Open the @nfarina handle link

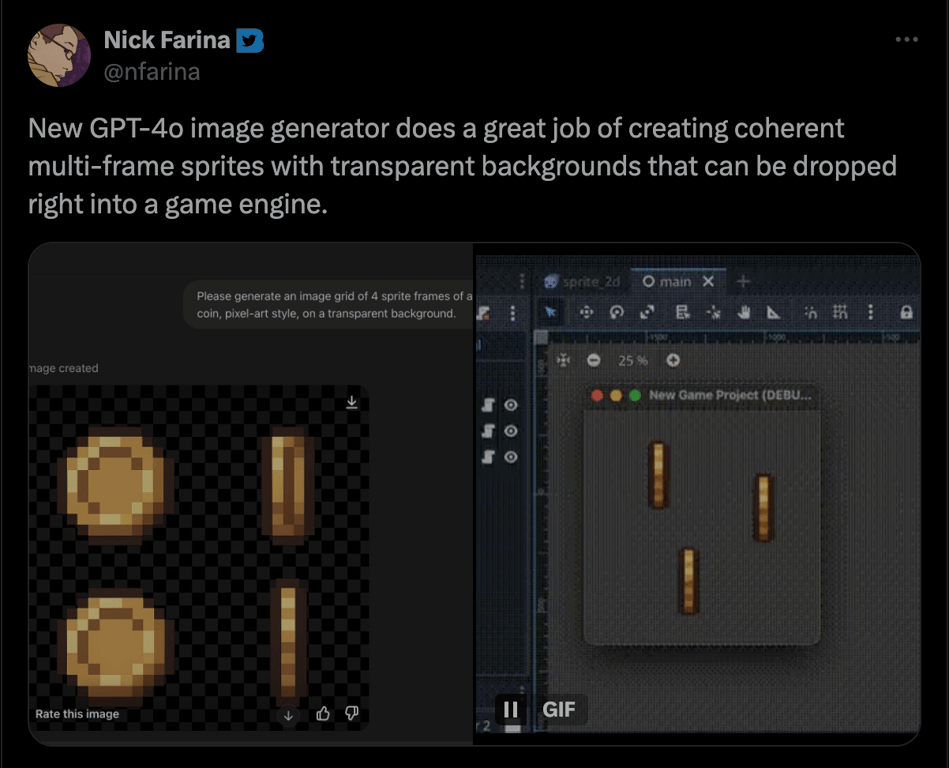pos(152,72)
